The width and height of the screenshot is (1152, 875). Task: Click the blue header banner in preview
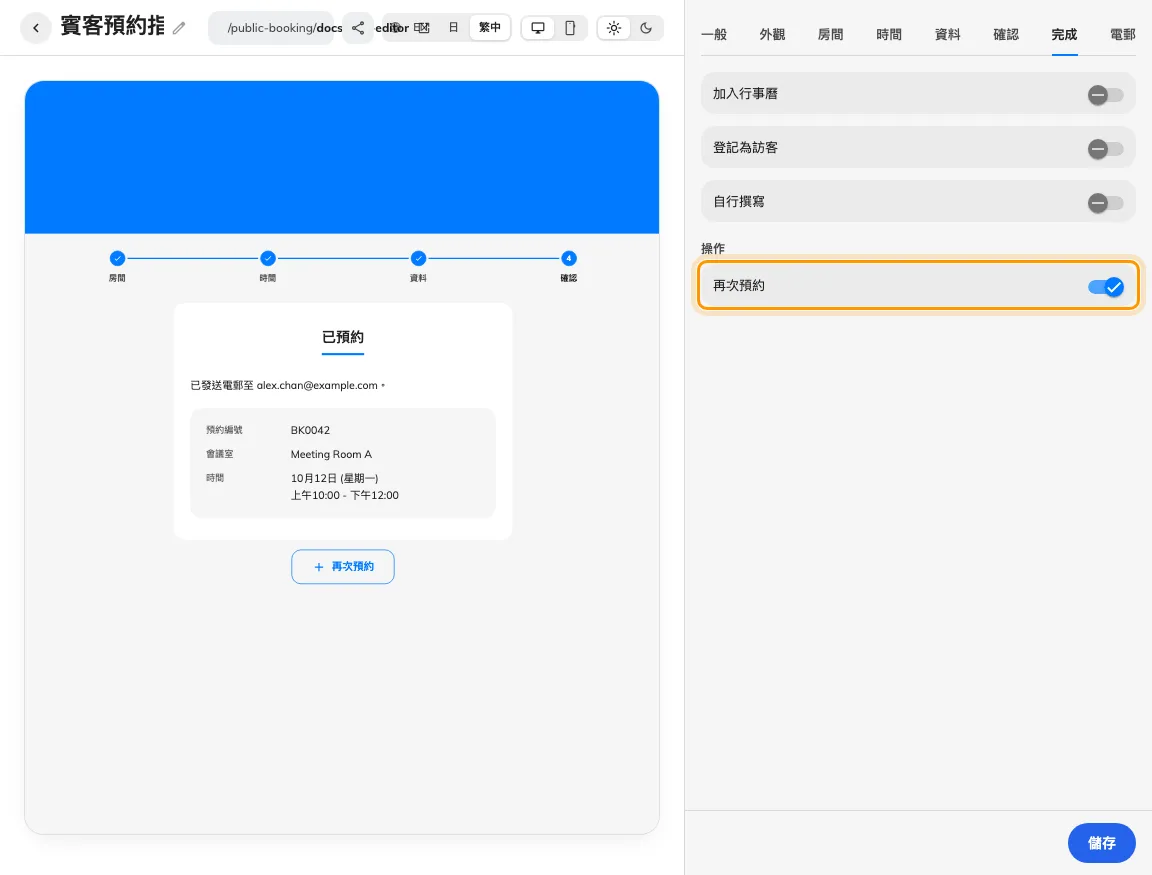(342, 157)
